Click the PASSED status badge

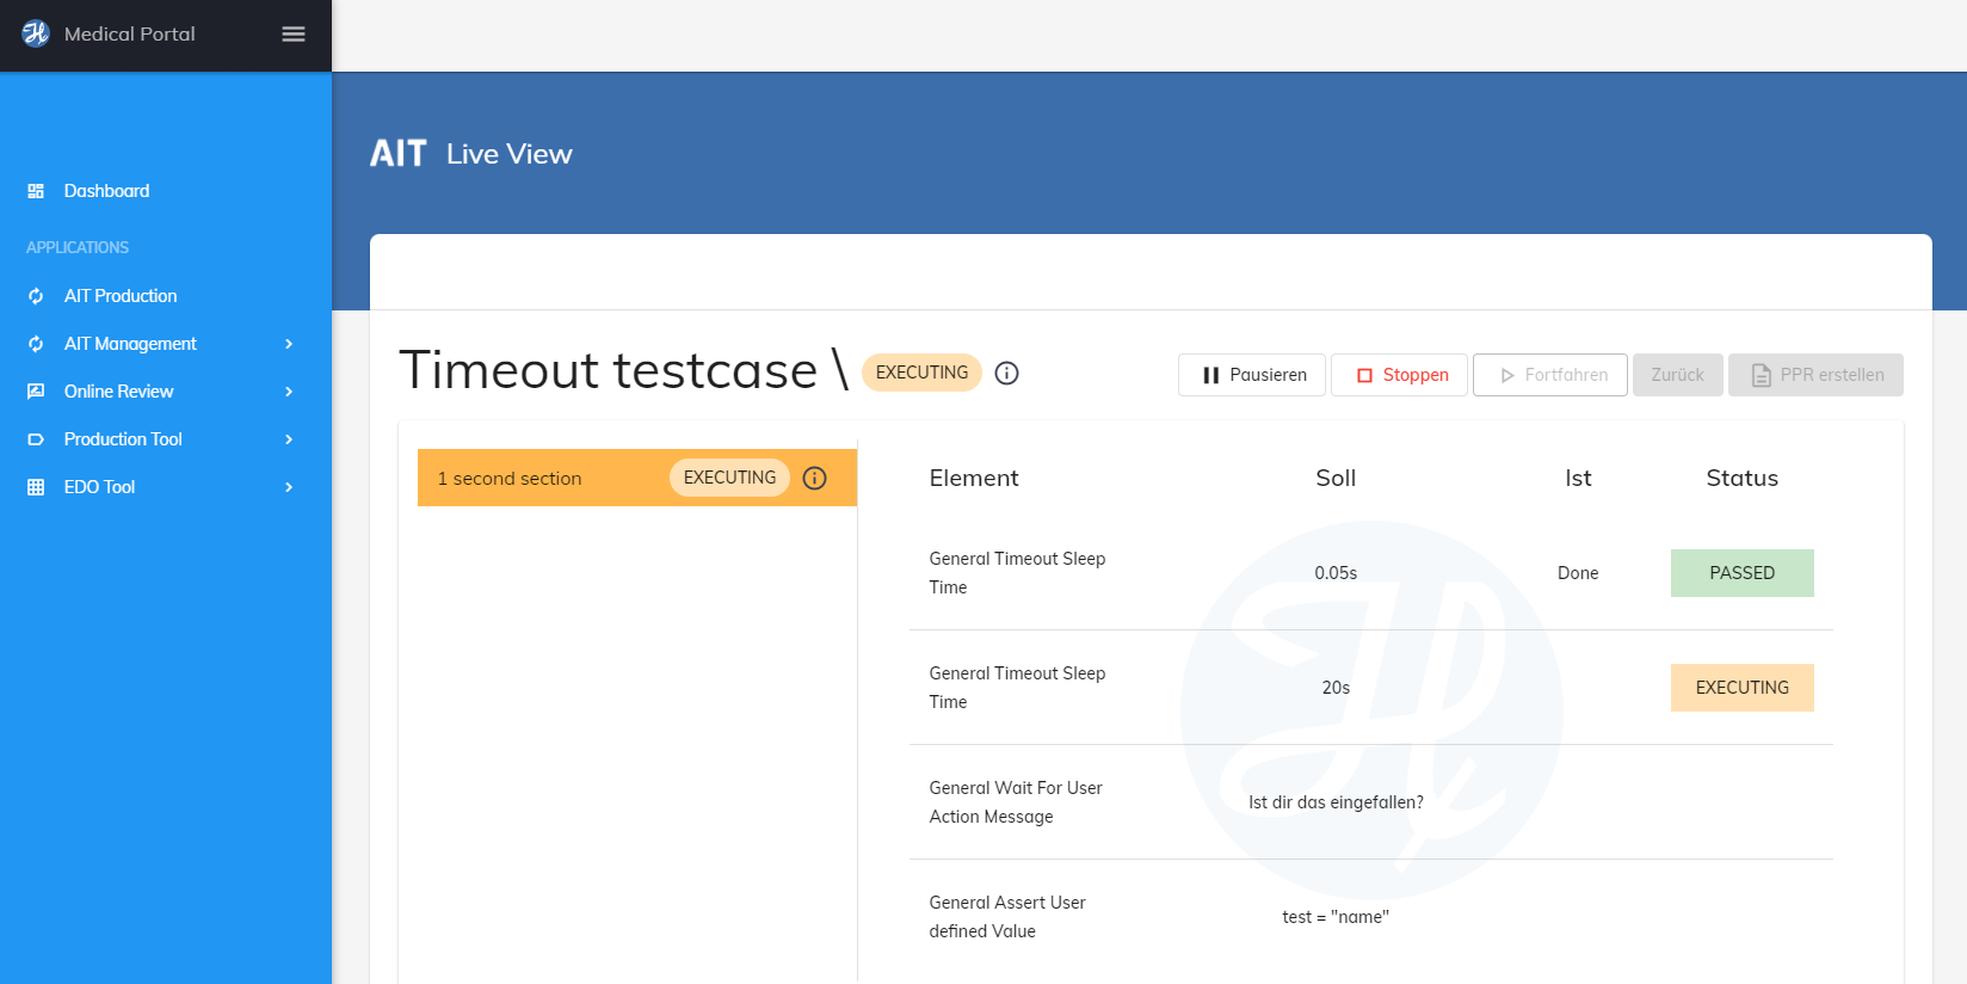coord(1741,573)
